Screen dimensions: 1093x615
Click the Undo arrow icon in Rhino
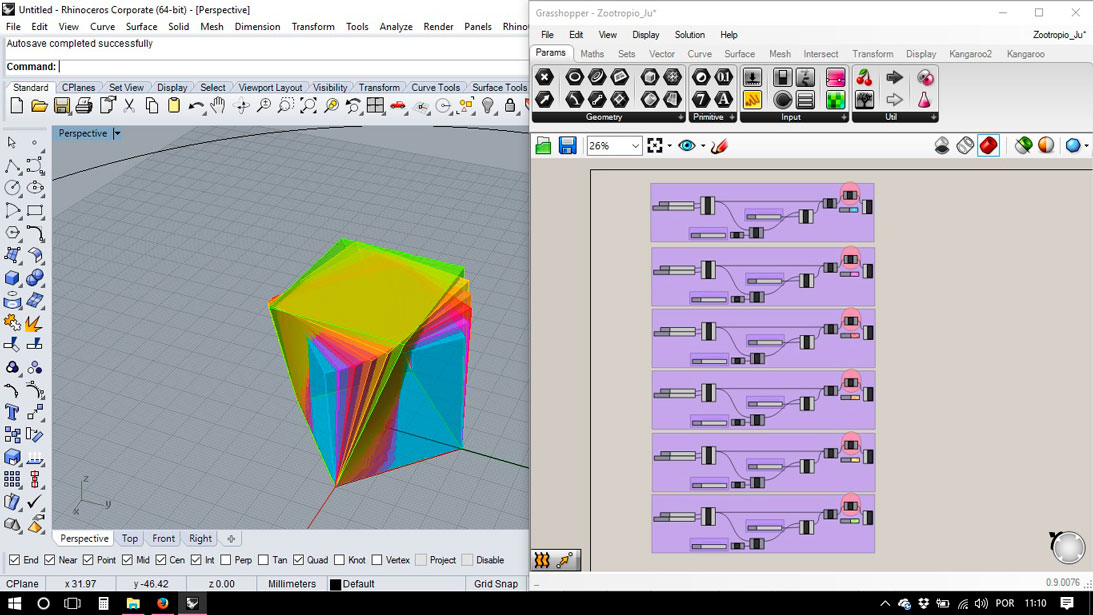click(196, 106)
